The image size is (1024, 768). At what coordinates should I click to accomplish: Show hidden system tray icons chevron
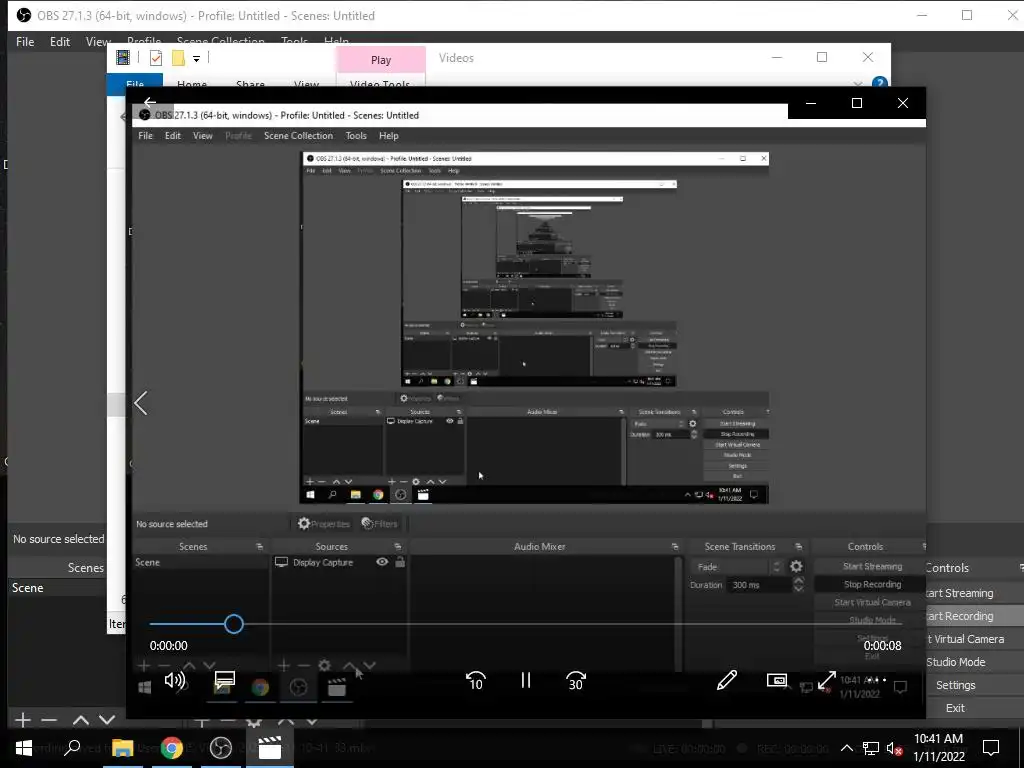pyautogui.click(x=846, y=748)
